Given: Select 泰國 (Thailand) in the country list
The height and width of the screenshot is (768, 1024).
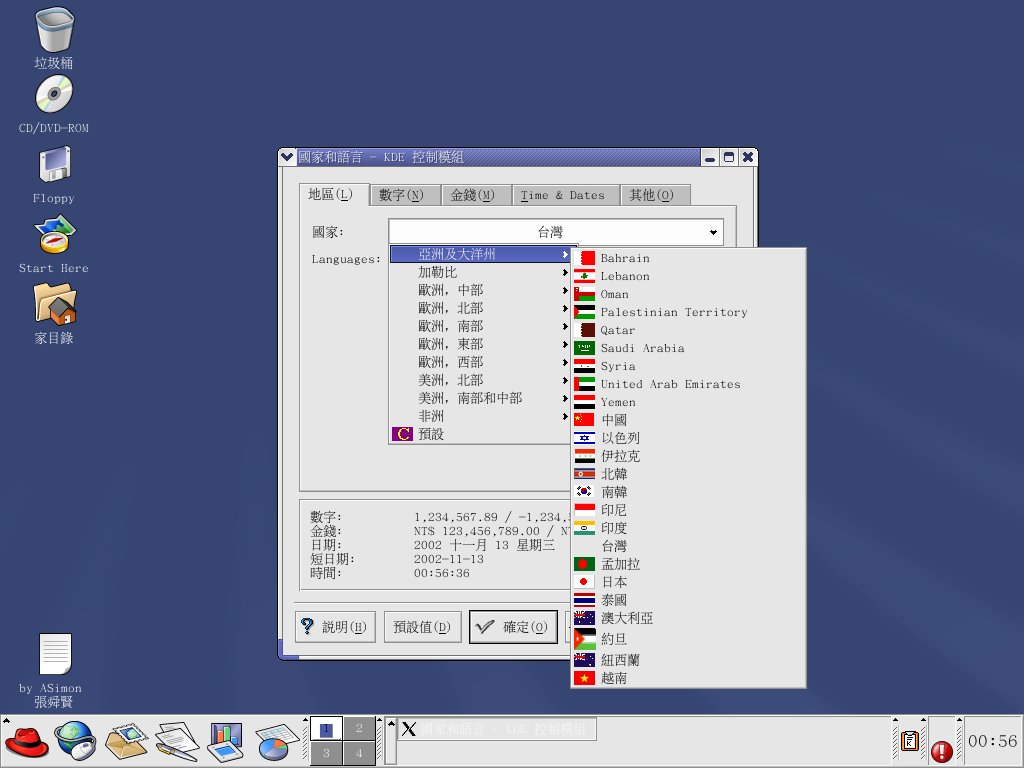Looking at the screenshot, I should tap(688, 600).
